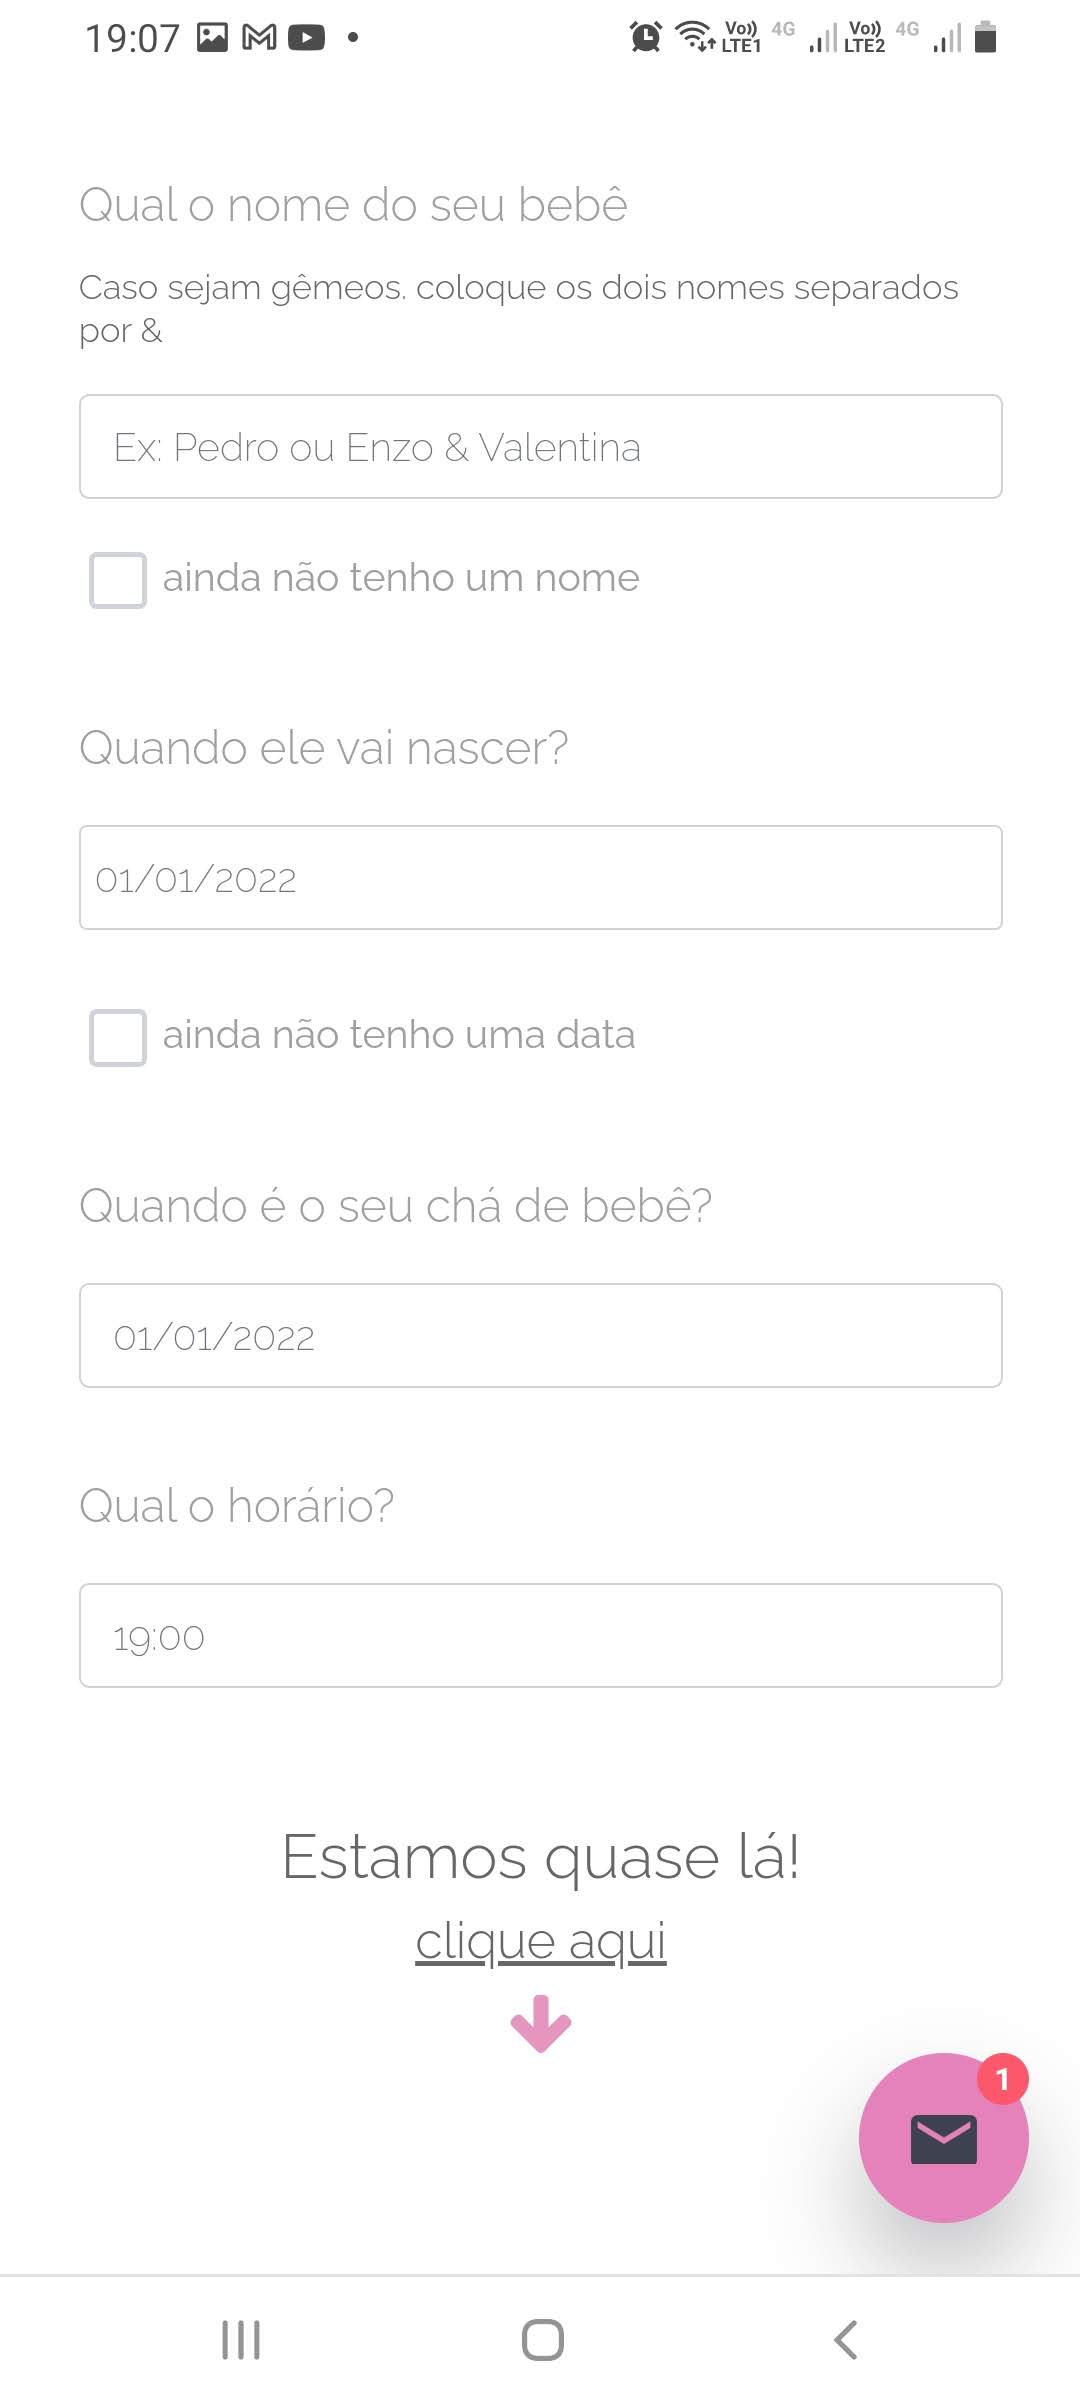
Task: Tap the battery icon in status bar
Action: tap(985, 37)
